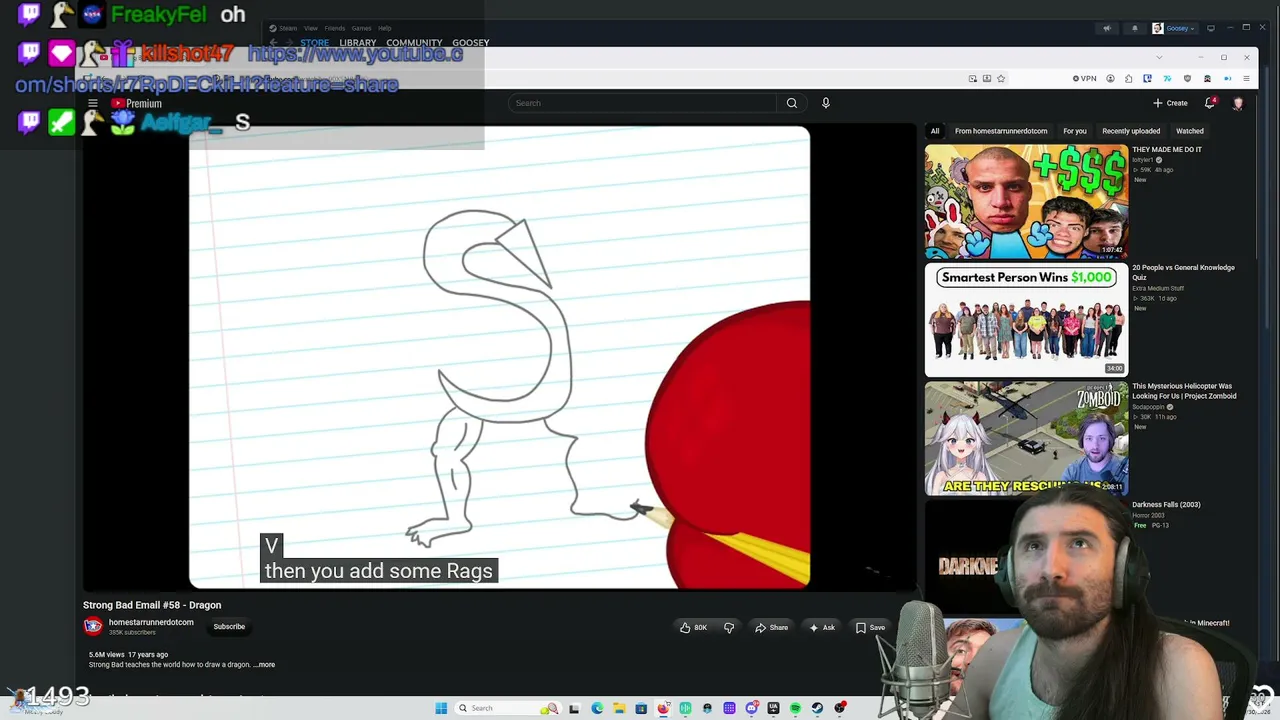Open YouTube notifications bell
Screen dimensions: 1280x720
[x=1210, y=103]
